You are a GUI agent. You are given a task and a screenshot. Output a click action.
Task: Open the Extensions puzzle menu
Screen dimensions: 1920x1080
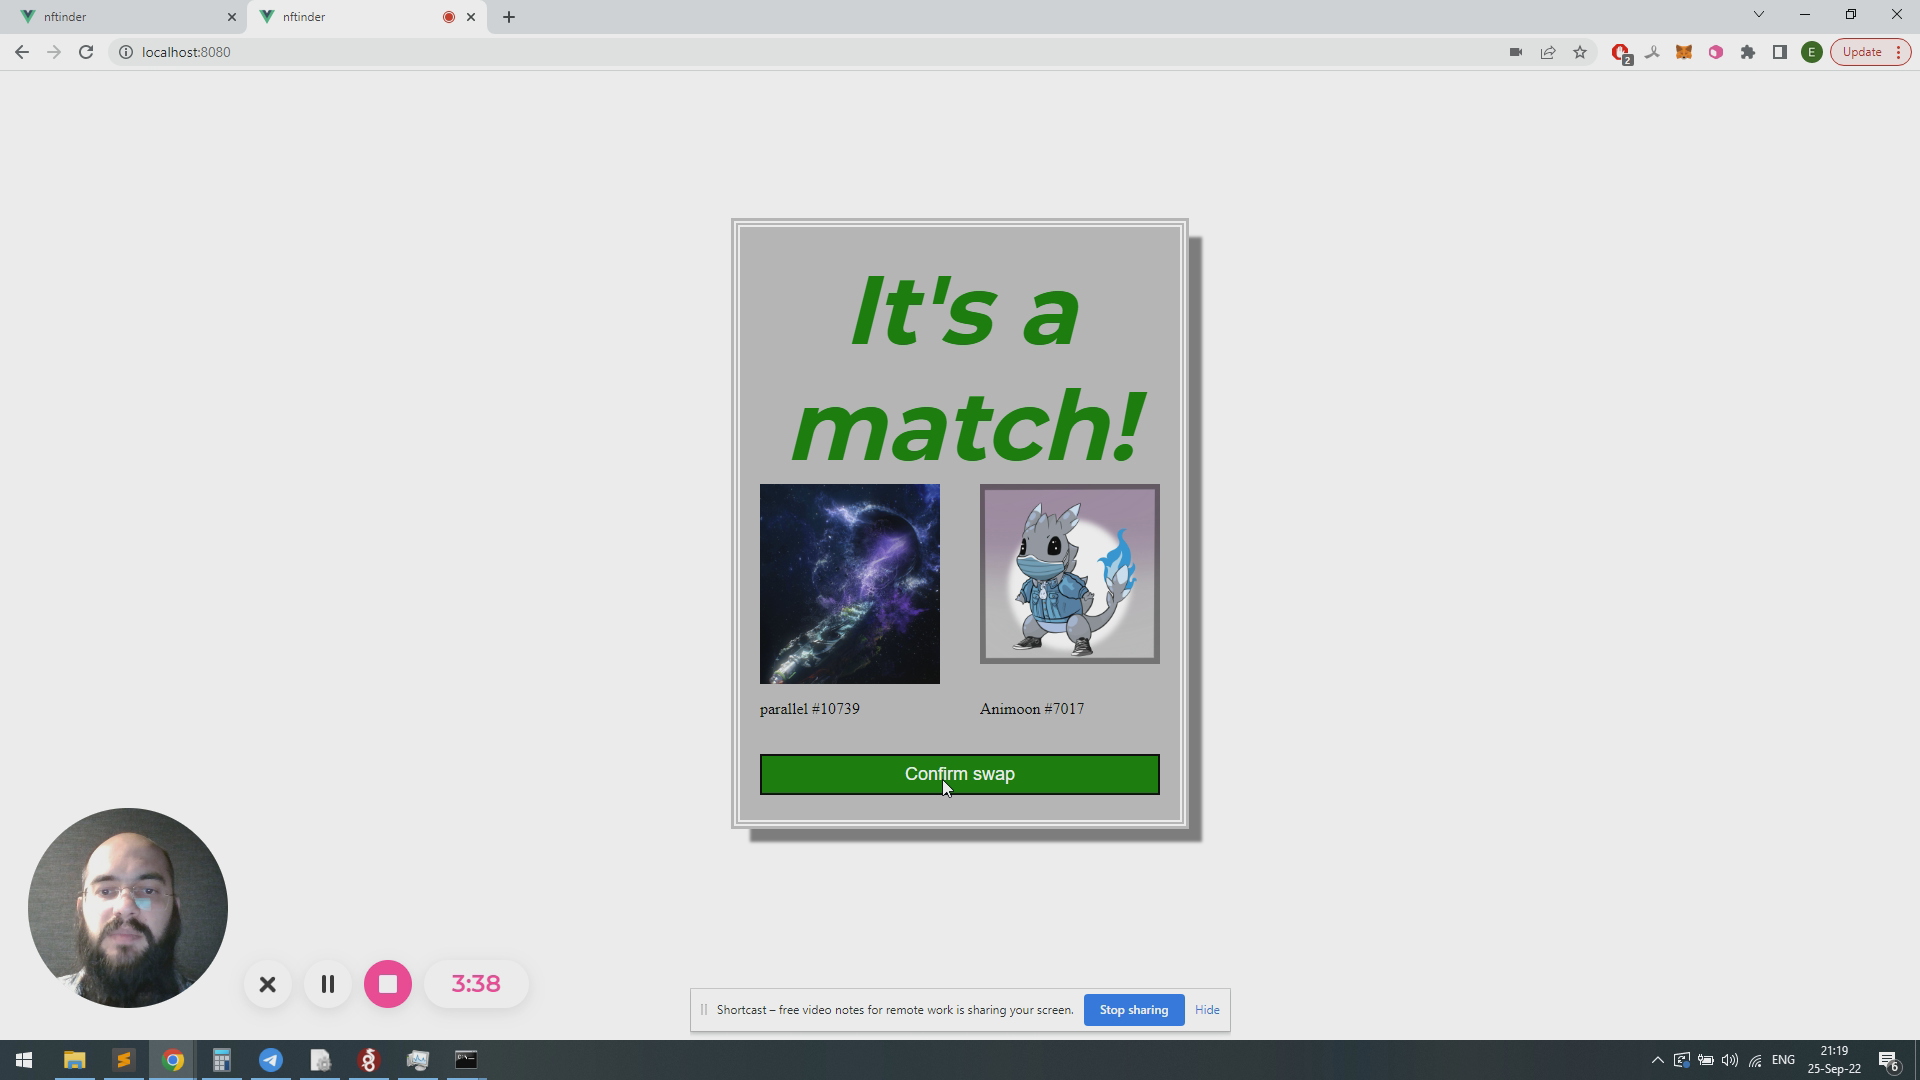click(1748, 52)
